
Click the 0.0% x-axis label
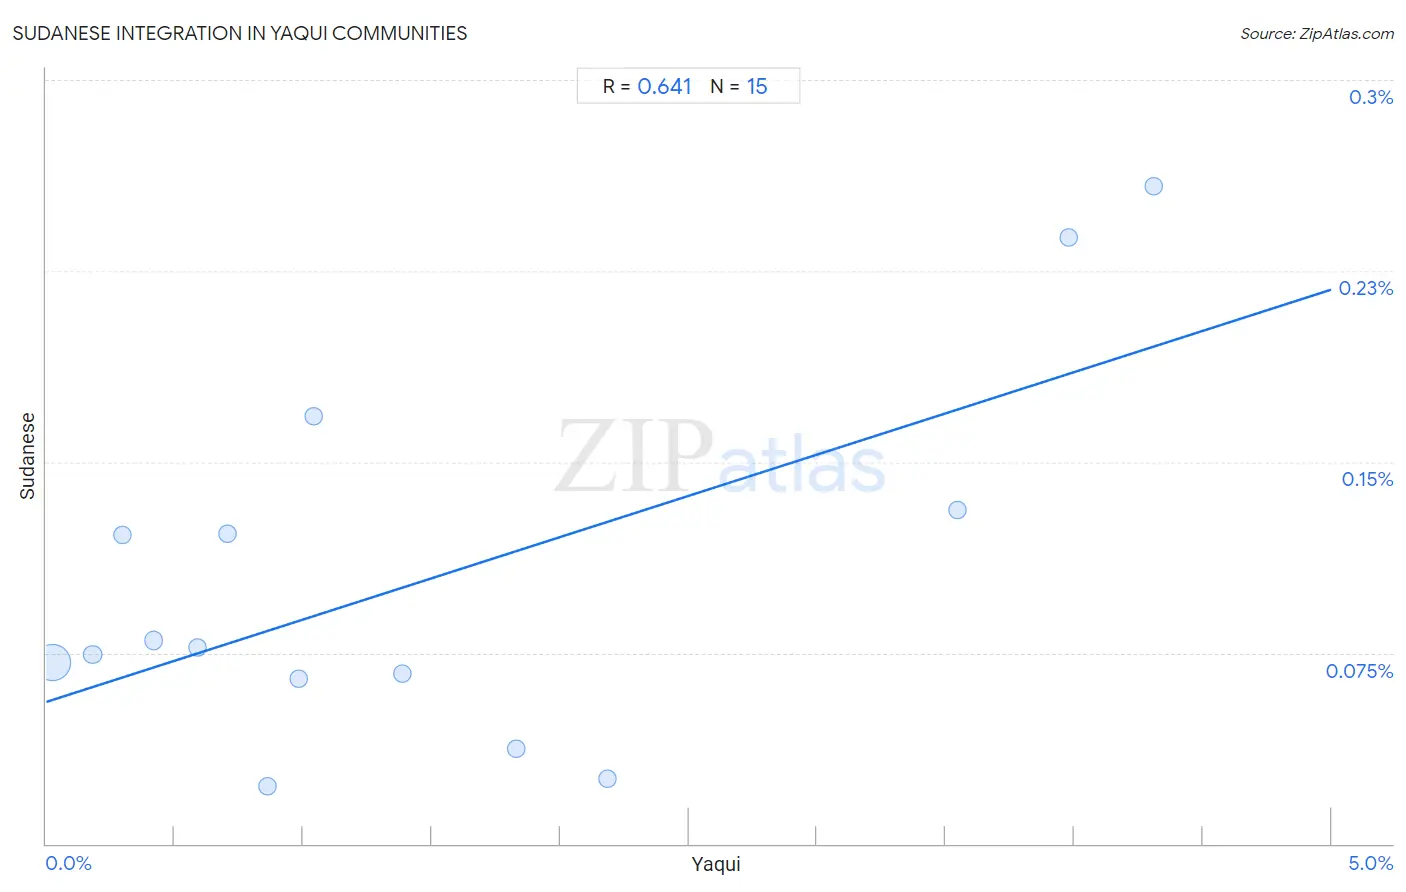69,863
